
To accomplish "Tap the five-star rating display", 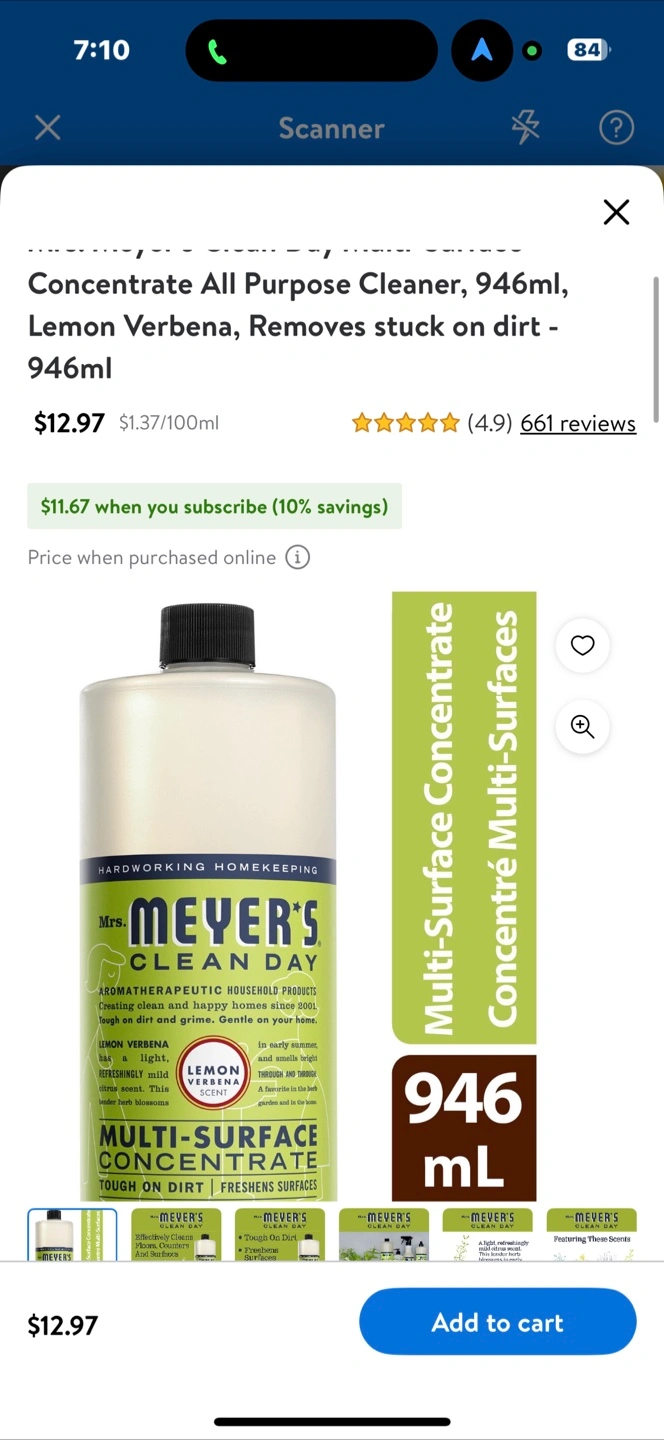I will 405,423.
